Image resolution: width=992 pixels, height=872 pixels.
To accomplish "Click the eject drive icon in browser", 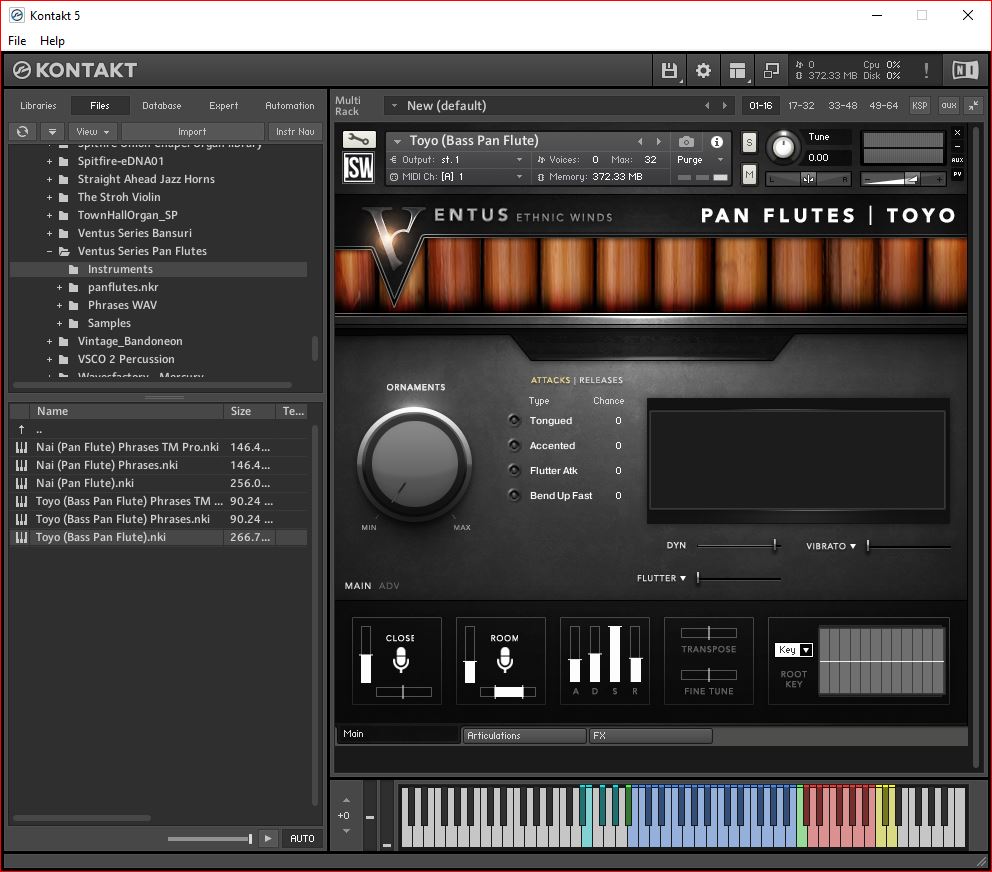I will click(53, 132).
